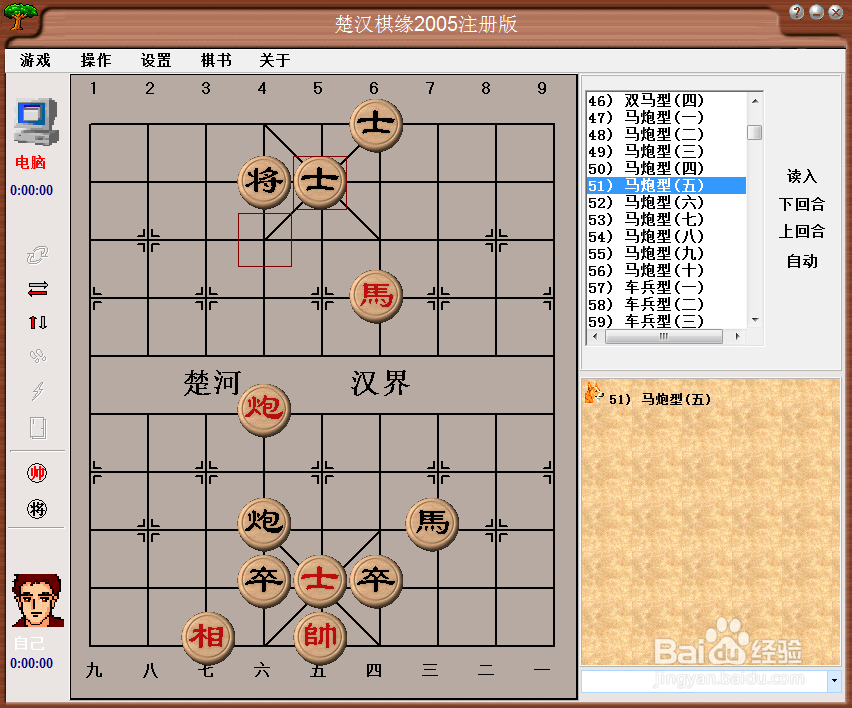Image resolution: width=852 pixels, height=708 pixels.
Task: Select list entry 49) 马炮型(三)
Action: [x=666, y=152]
